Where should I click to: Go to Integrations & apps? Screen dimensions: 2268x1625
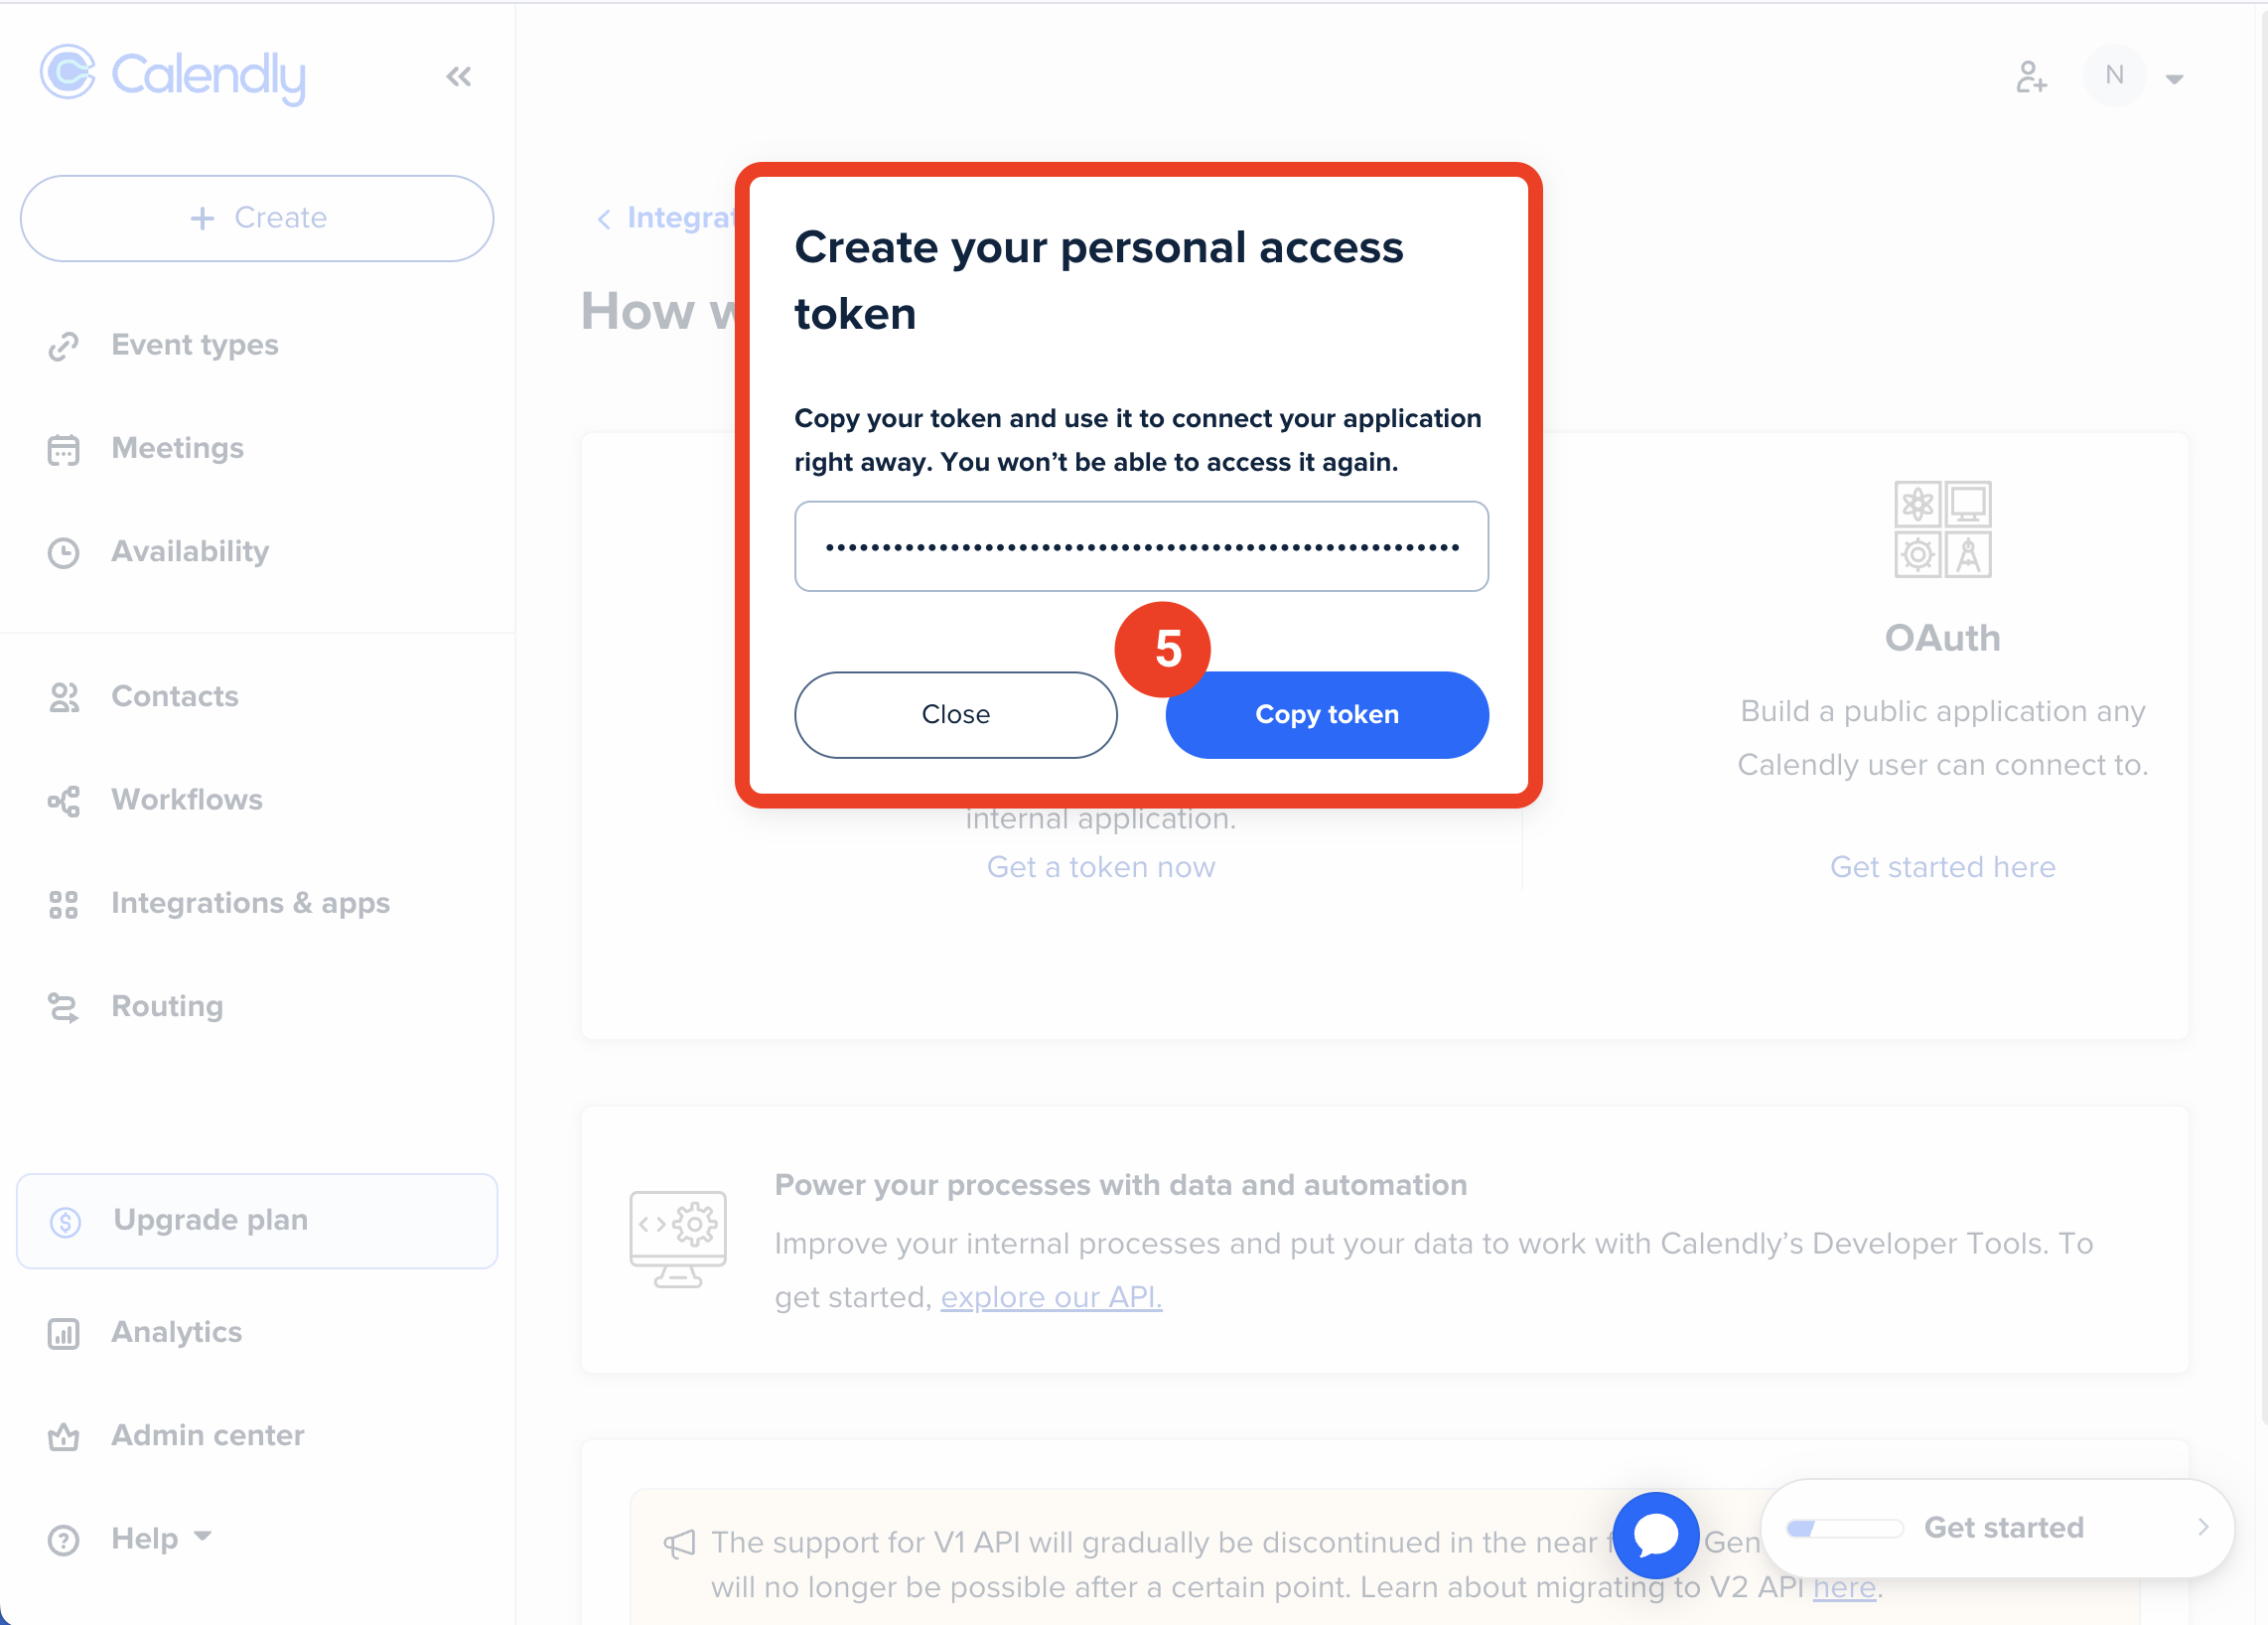click(x=250, y=904)
